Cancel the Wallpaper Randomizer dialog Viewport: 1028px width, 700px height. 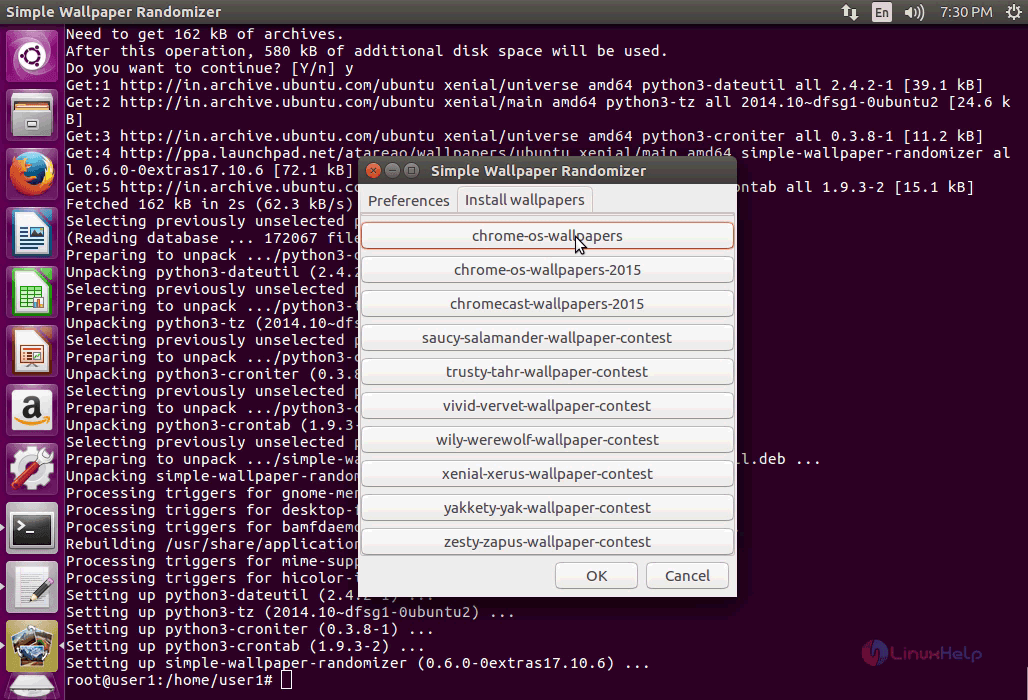pos(687,576)
